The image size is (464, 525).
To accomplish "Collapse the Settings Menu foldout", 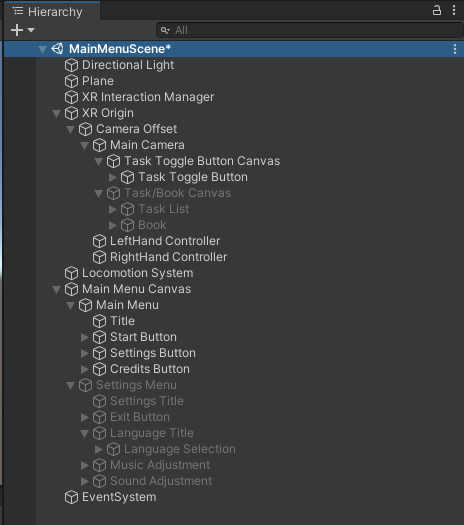I will tap(70, 386).
